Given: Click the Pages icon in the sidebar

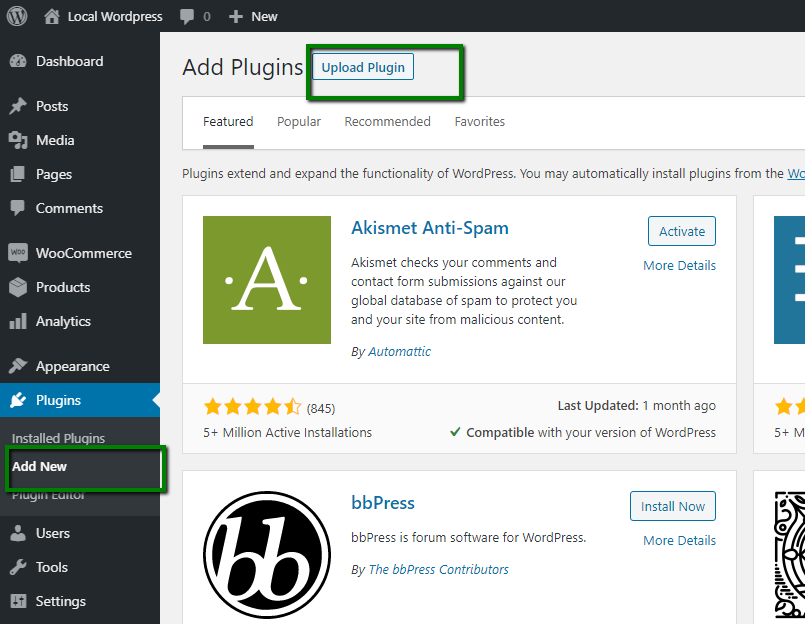Looking at the screenshot, I should tap(17, 174).
